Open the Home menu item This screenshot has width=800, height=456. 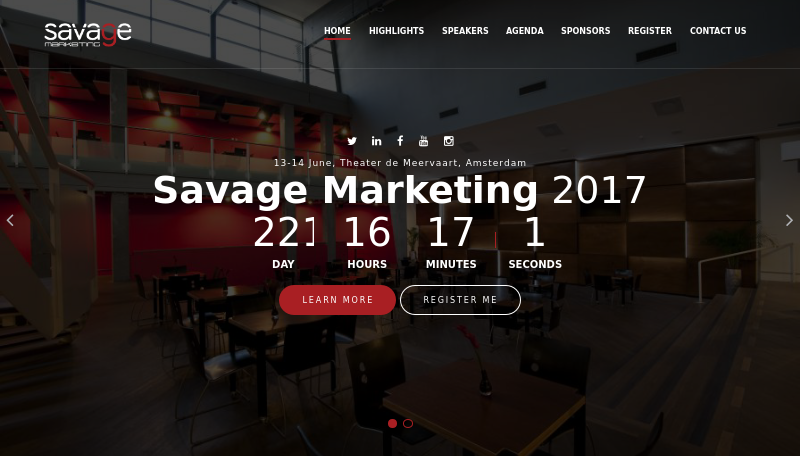[x=337, y=31]
